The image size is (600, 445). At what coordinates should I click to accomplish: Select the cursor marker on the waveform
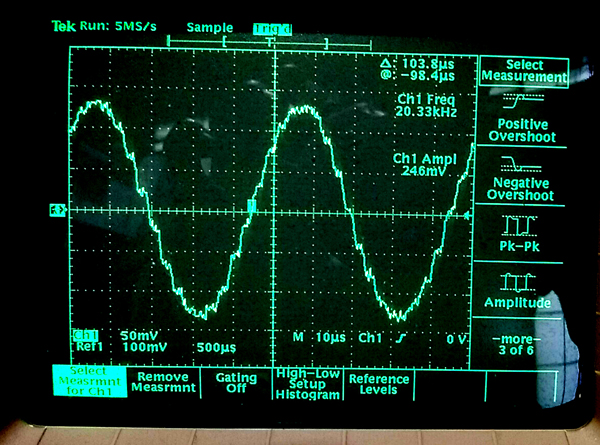(x=251, y=206)
